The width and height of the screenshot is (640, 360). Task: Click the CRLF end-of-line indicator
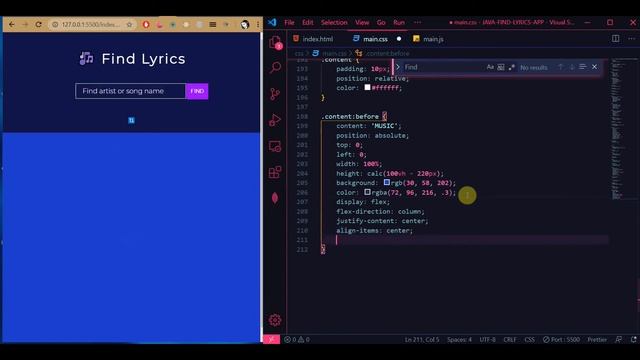point(510,339)
